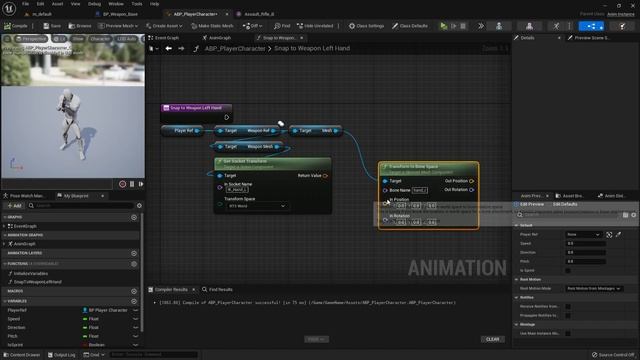Toggle Propagate Notifies To checkbox
The width and height of the screenshot is (640, 360).
click(x=568, y=316)
